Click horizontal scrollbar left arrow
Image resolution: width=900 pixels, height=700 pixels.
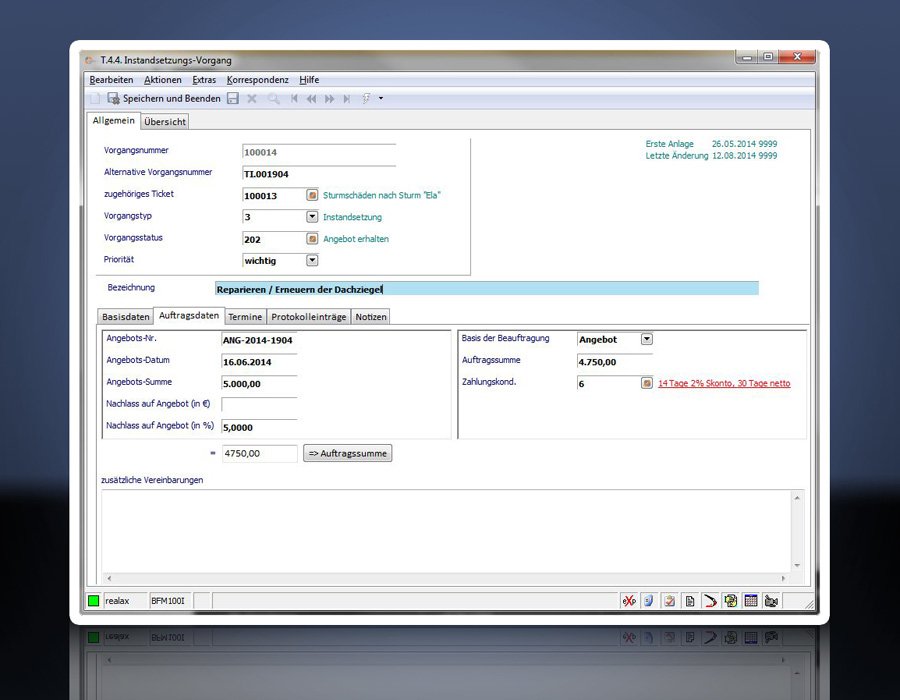pyautogui.click(x=109, y=578)
